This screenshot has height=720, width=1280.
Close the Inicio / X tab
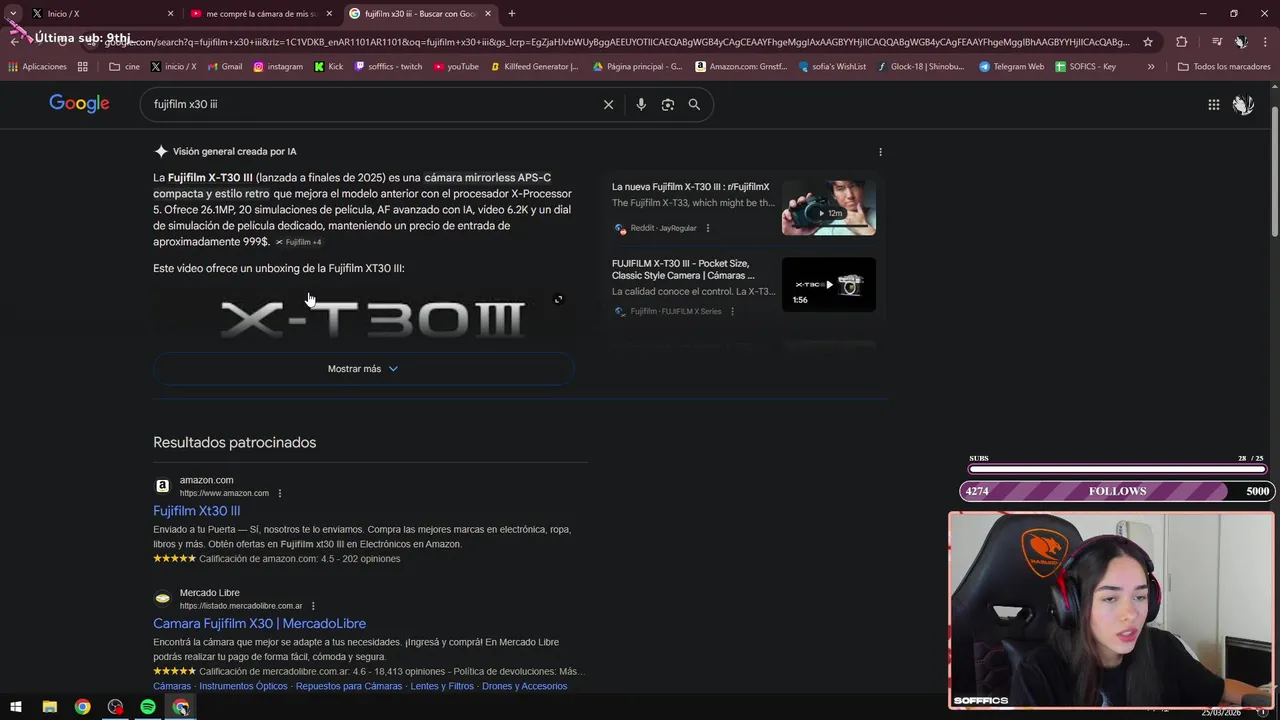pyautogui.click(x=170, y=14)
